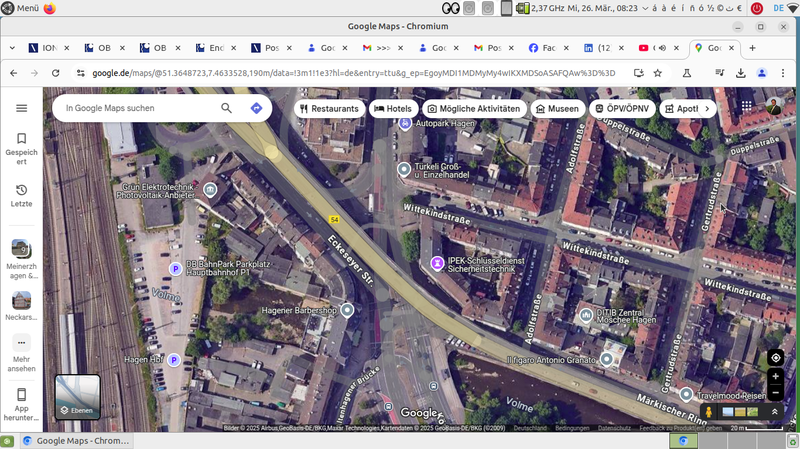
Task: Toggle the Ebenen map layer thumbnail
Action: [x=77, y=397]
